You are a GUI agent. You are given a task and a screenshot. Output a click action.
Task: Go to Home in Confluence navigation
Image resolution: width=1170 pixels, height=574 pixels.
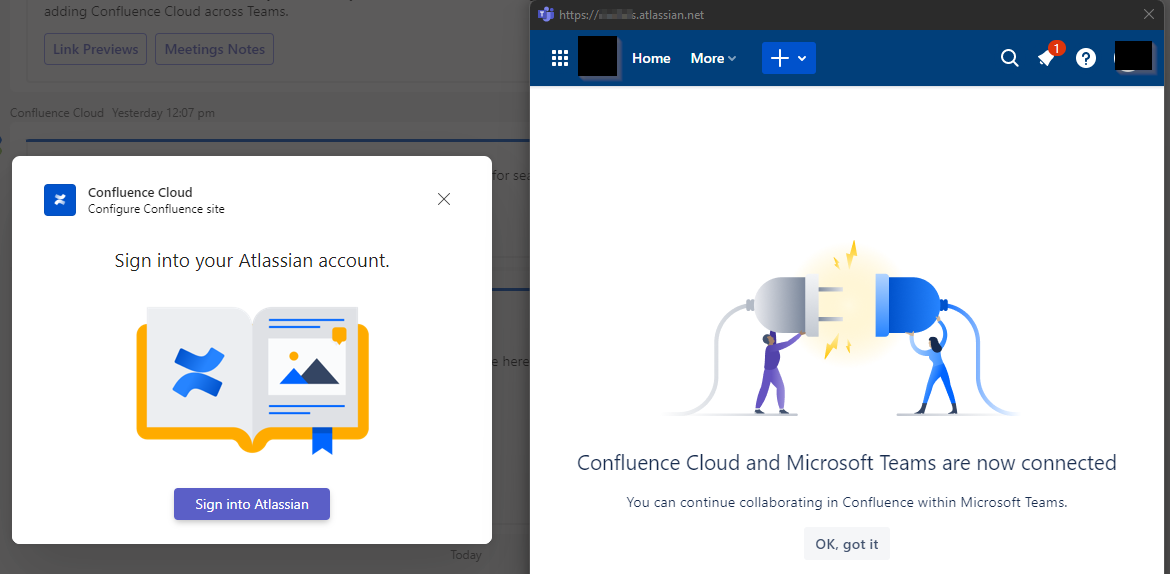pos(651,58)
